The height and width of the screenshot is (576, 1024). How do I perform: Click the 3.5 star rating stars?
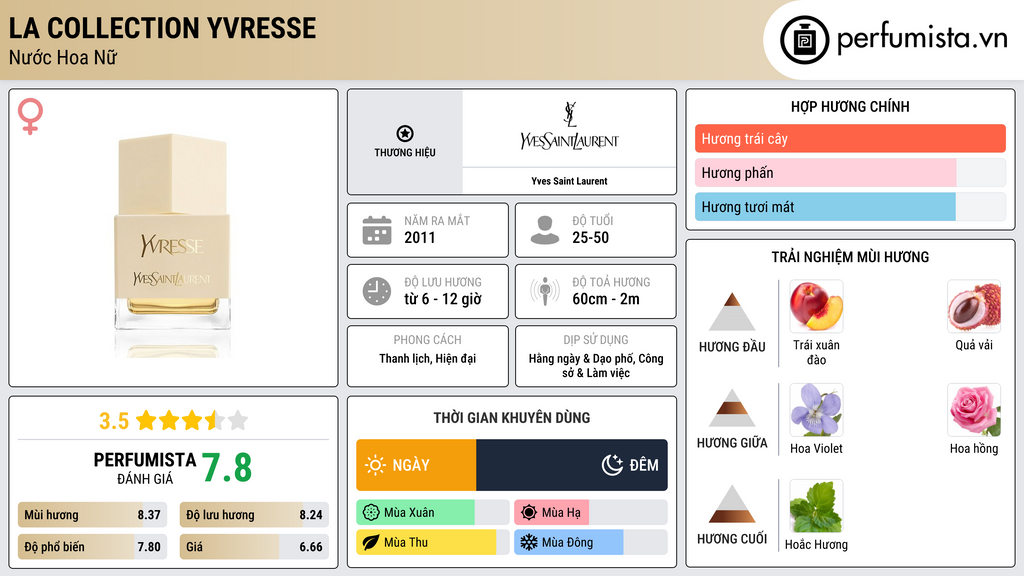click(x=191, y=420)
